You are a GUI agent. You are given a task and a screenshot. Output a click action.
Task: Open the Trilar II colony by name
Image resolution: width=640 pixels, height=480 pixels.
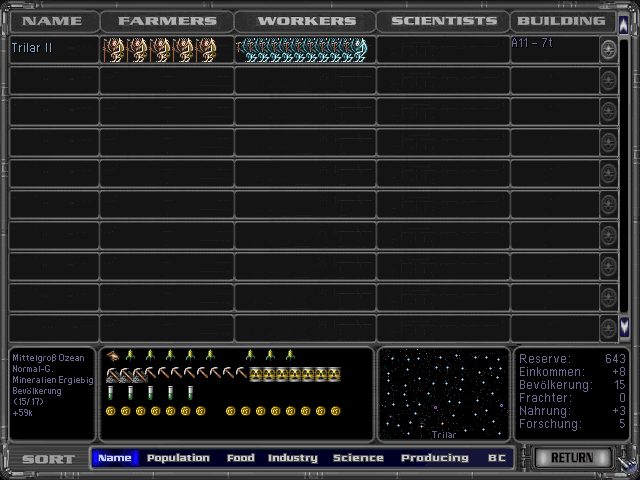(x=32, y=48)
